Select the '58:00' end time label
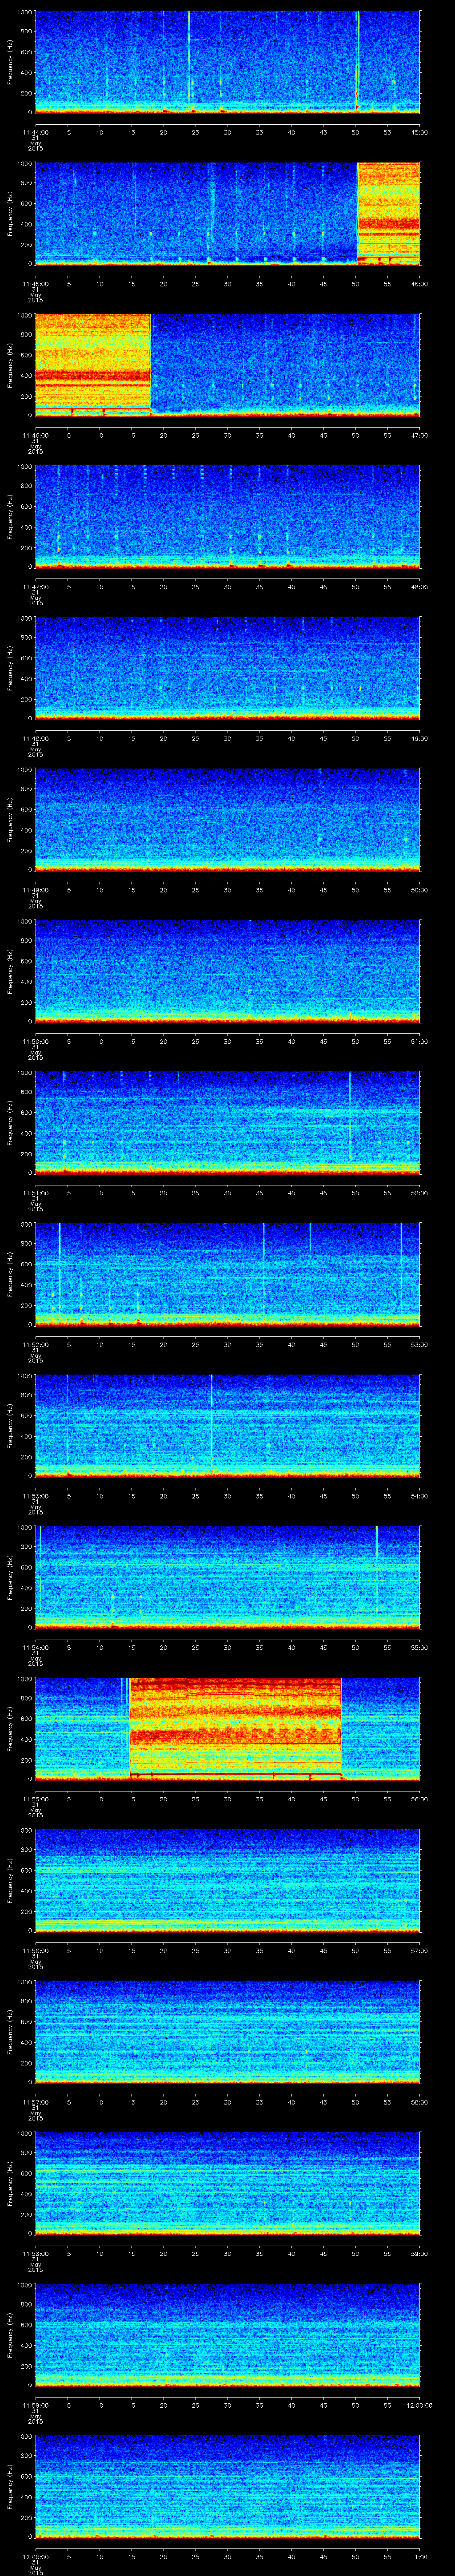The image size is (455, 2576). (420, 2102)
